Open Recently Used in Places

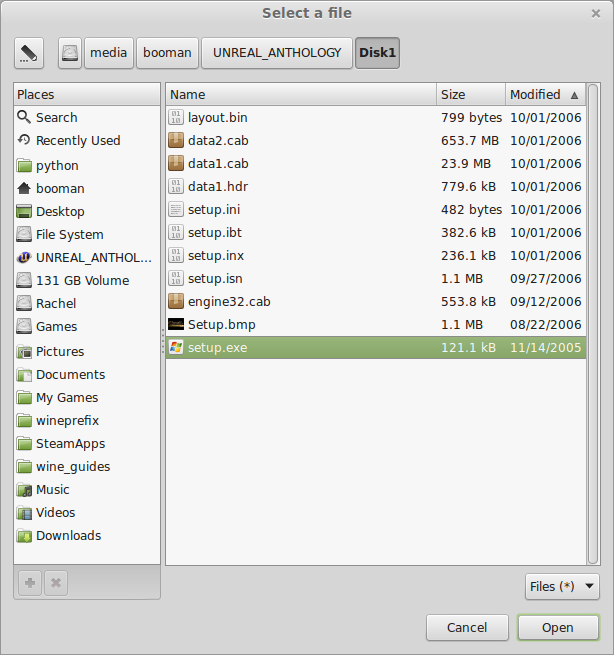point(87,140)
